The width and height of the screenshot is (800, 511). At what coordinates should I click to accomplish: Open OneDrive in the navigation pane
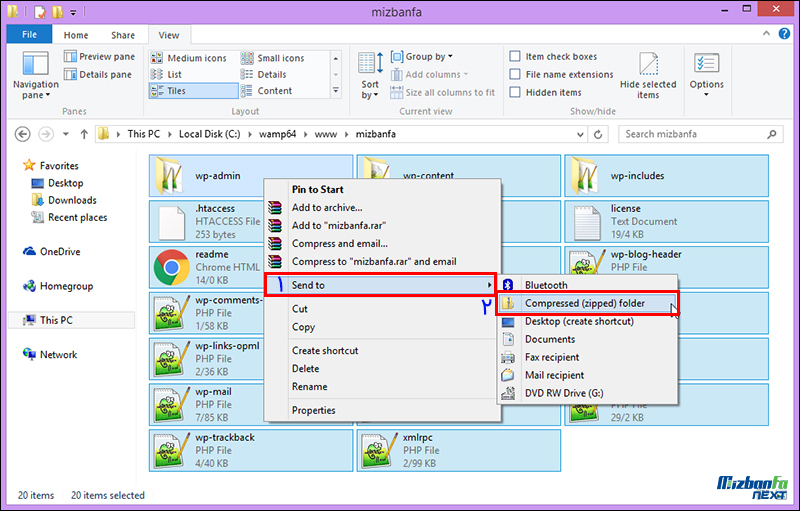click(52, 251)
